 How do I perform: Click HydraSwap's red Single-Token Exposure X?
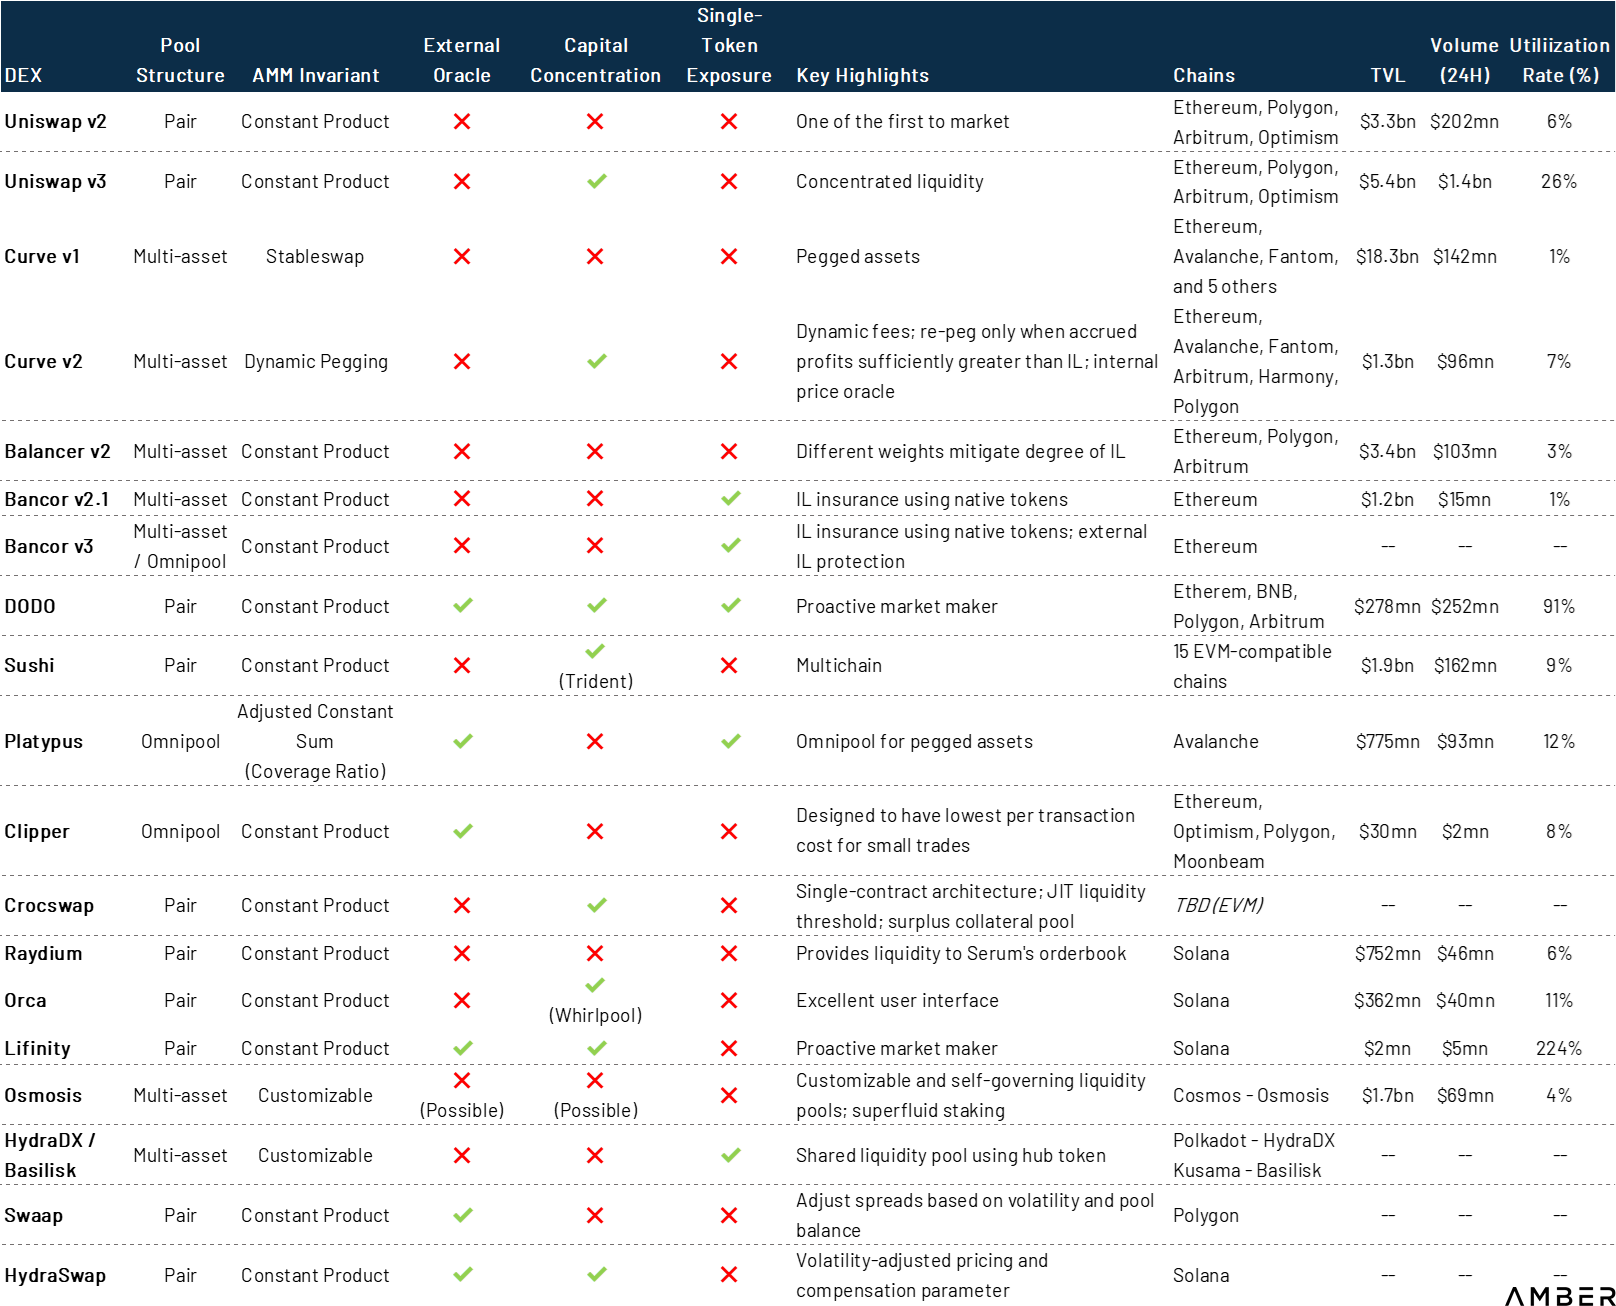tap(729, 1274)
